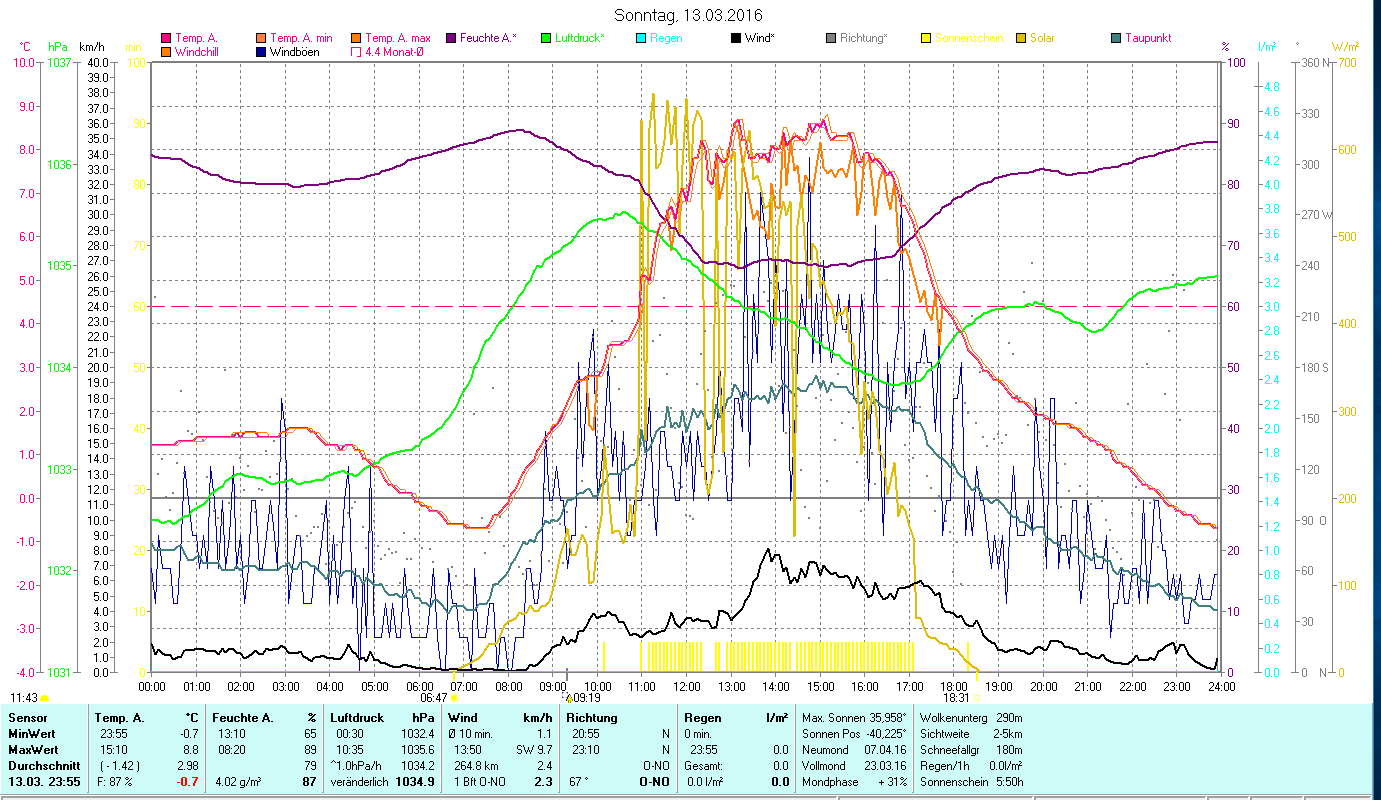Click the sunrise marker at 06:47

pyautogui.click(x=454, y=698)
